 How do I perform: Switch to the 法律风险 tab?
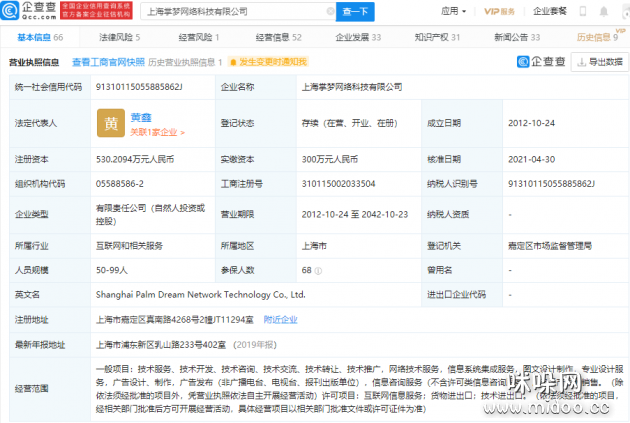120,37
